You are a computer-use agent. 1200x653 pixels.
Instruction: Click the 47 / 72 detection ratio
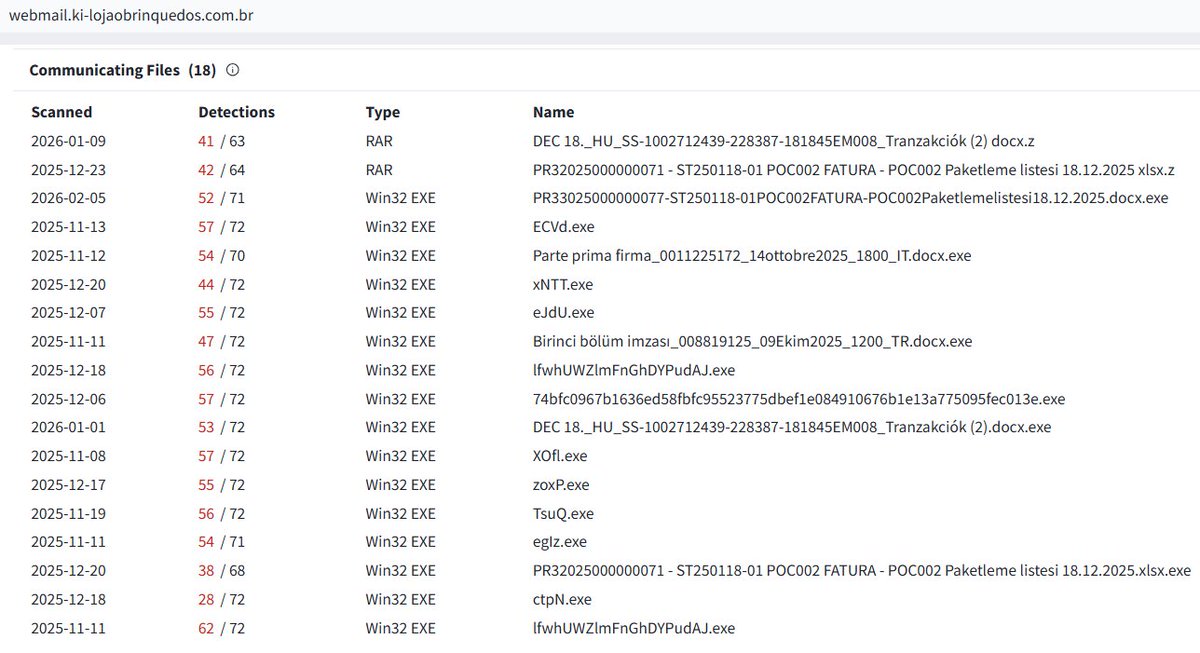point(221,341)
